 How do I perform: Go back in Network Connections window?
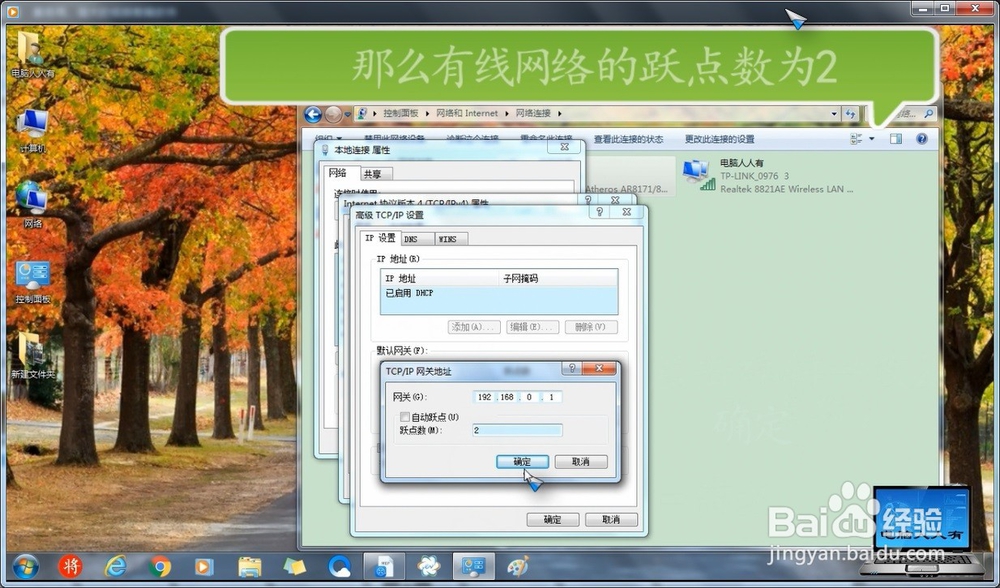(x=312, y=114)
